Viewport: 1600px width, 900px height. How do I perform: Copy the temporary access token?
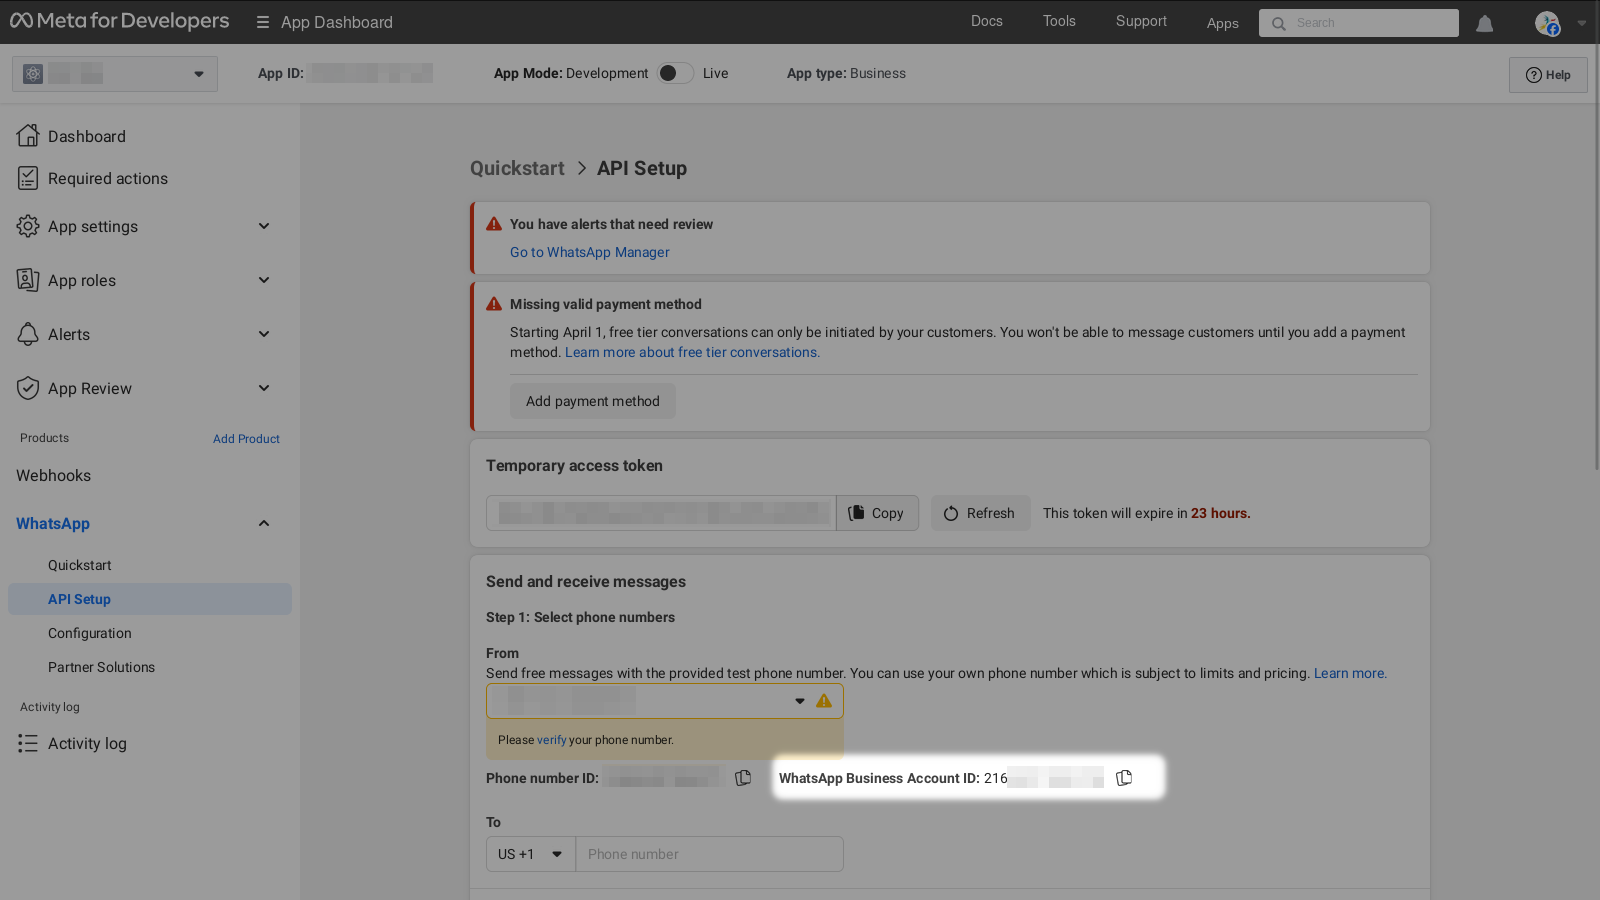[877, 513]
